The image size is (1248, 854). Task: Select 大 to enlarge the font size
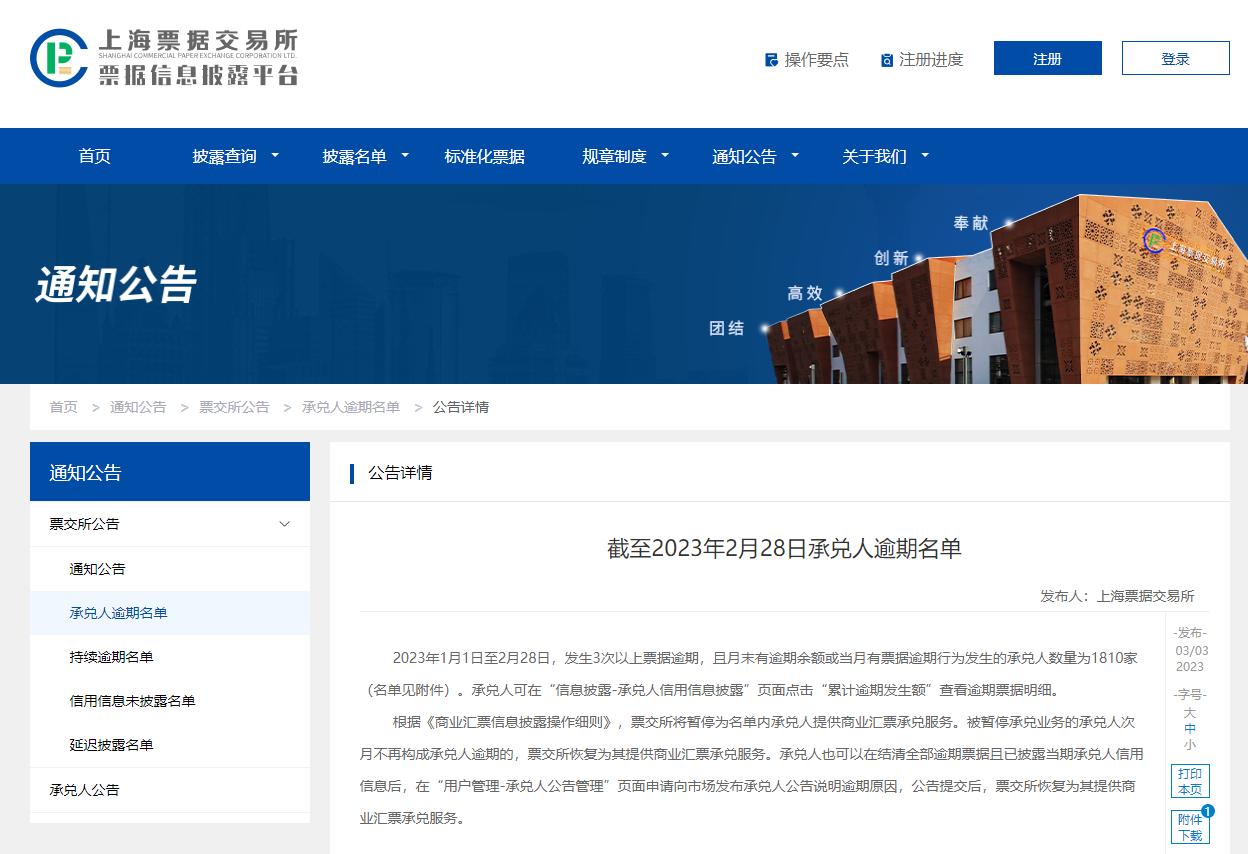[1188, 712]
